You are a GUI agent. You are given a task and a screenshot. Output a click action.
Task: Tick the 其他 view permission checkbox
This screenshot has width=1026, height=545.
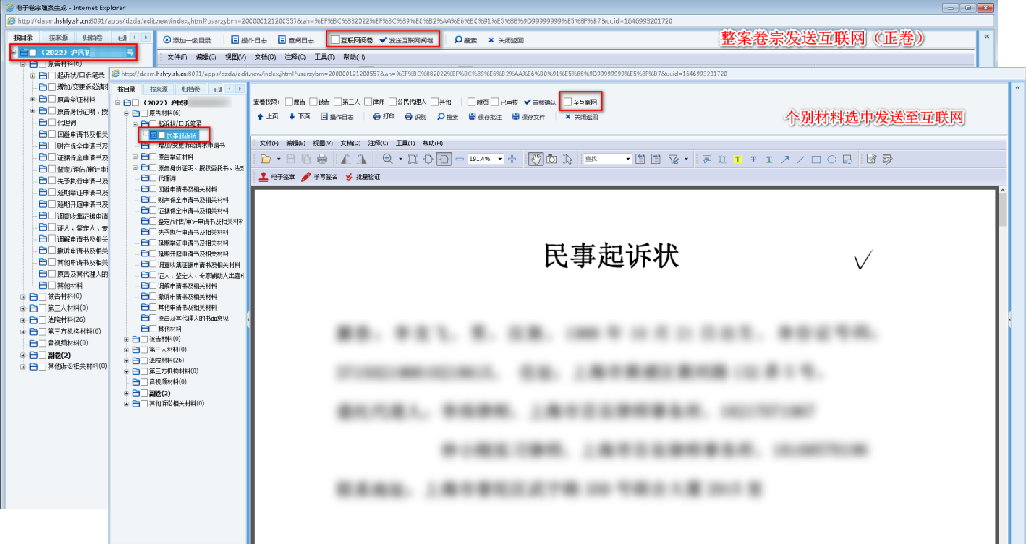(x=434, y=101)
